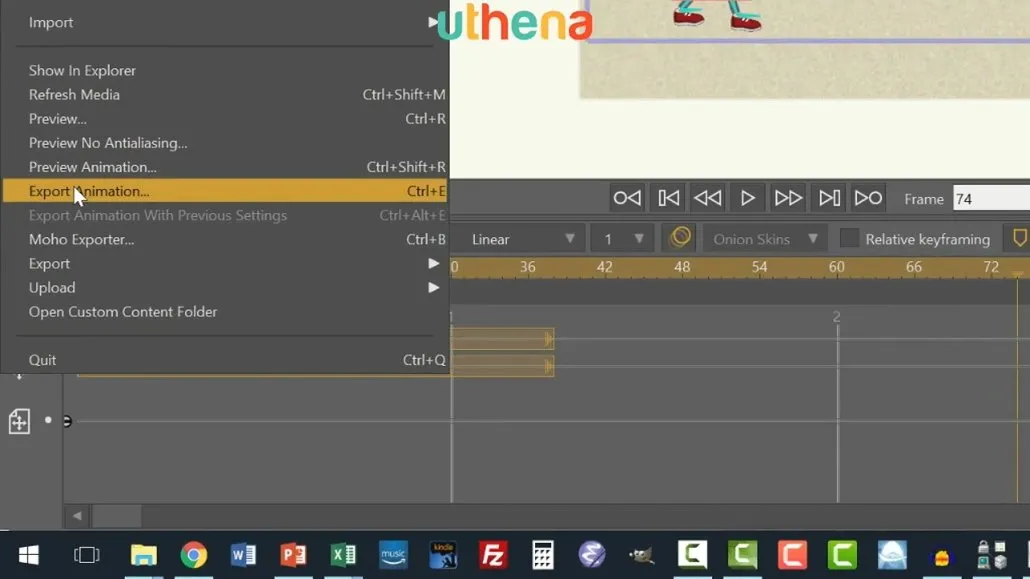The width and height of the screenshot is (1030, 579).
Task: Click the Preview... menu entry
Action: pos(225,119)
